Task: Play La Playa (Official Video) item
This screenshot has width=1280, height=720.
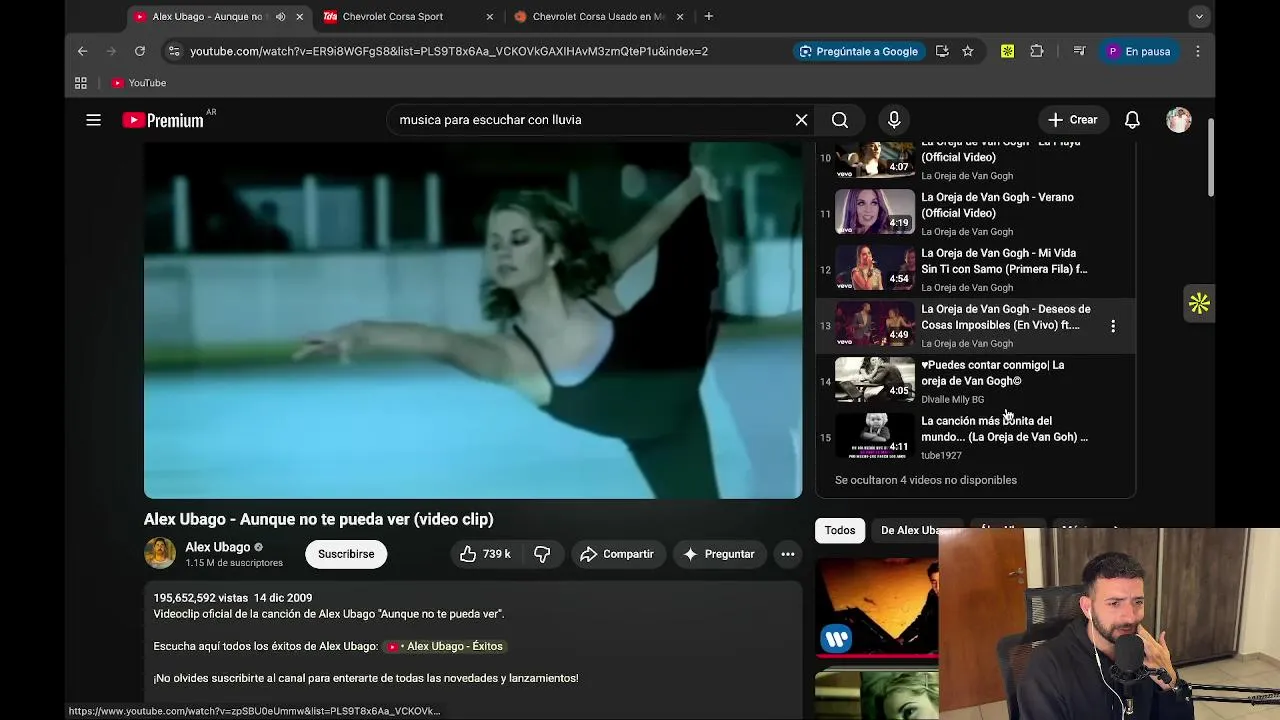Action: click(x=975, y=162)
